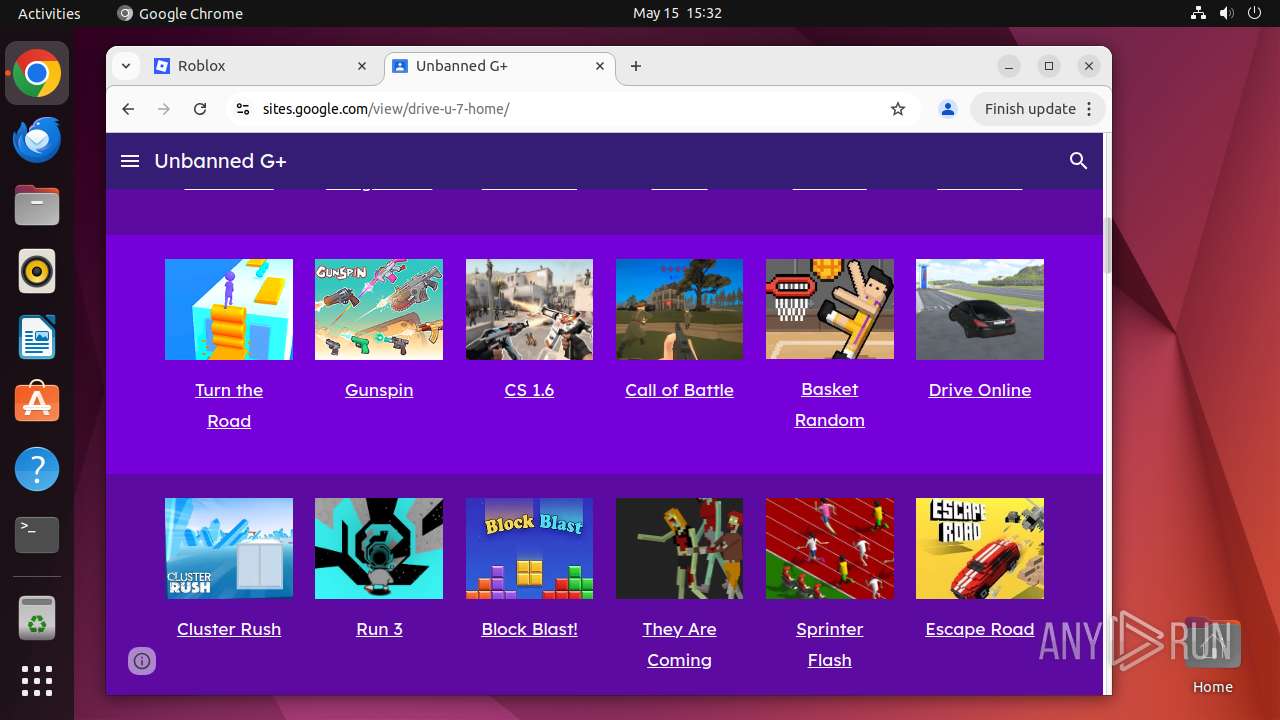Open the power menu icon
The height and width of the screenshot is (720, 1280).
click(x=1253, y=13)
